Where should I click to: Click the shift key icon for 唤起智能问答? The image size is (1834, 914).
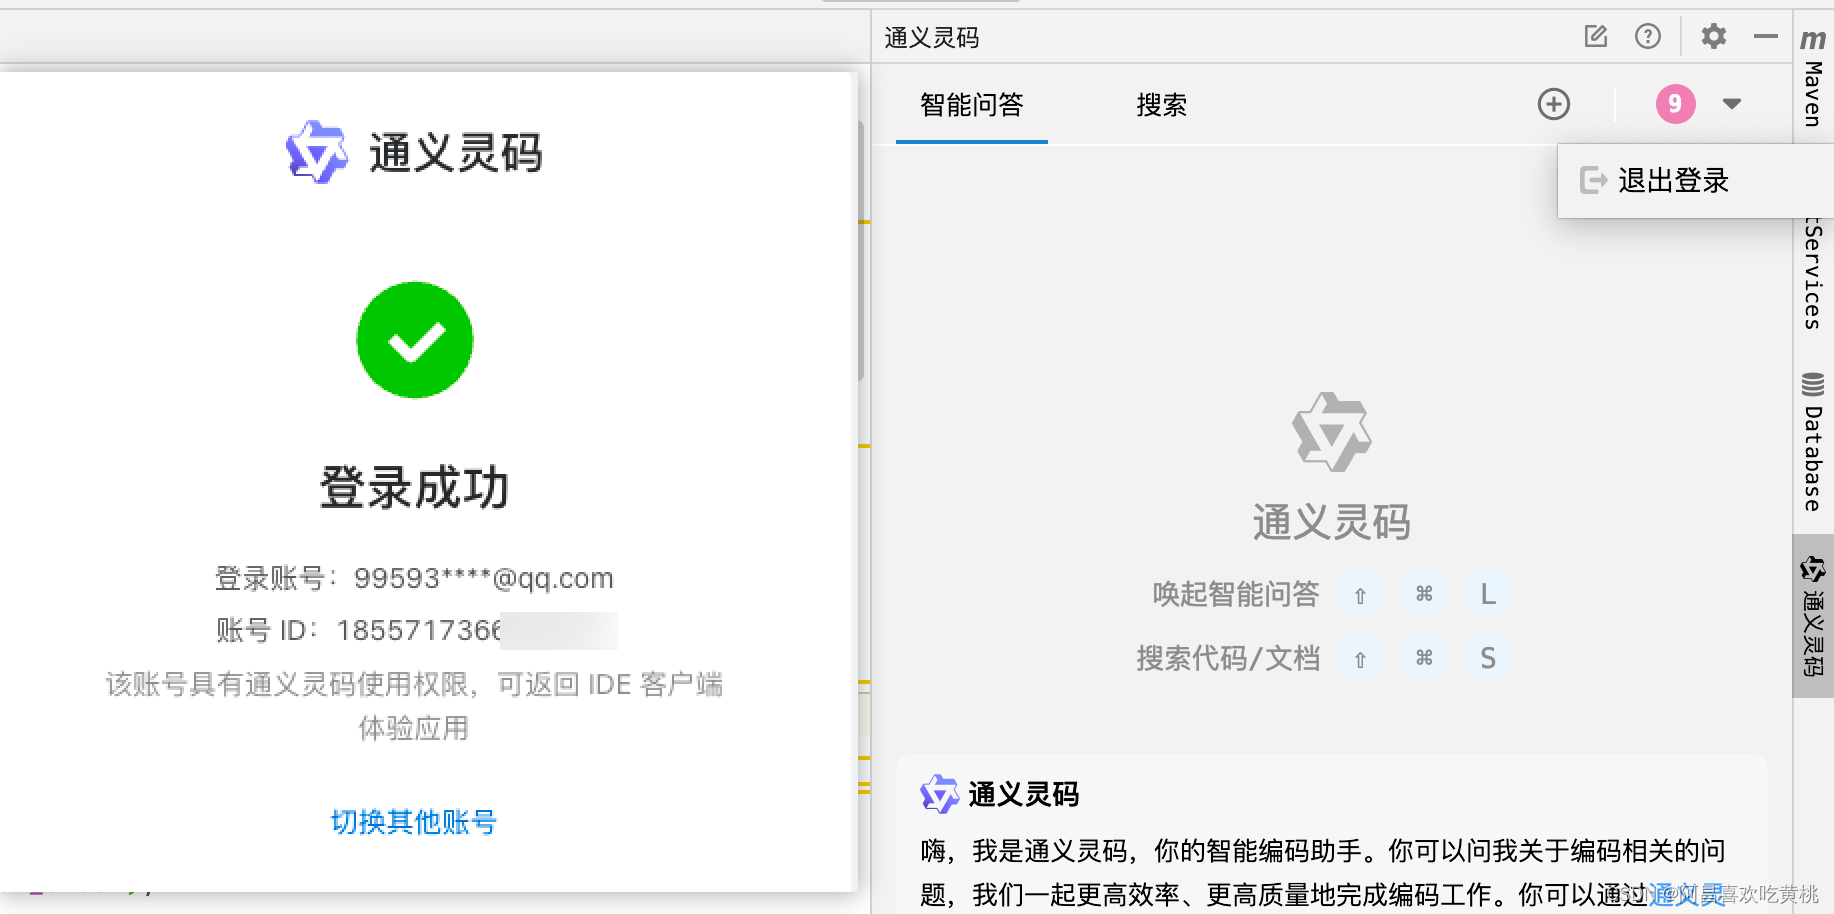tap(1360, 594)
